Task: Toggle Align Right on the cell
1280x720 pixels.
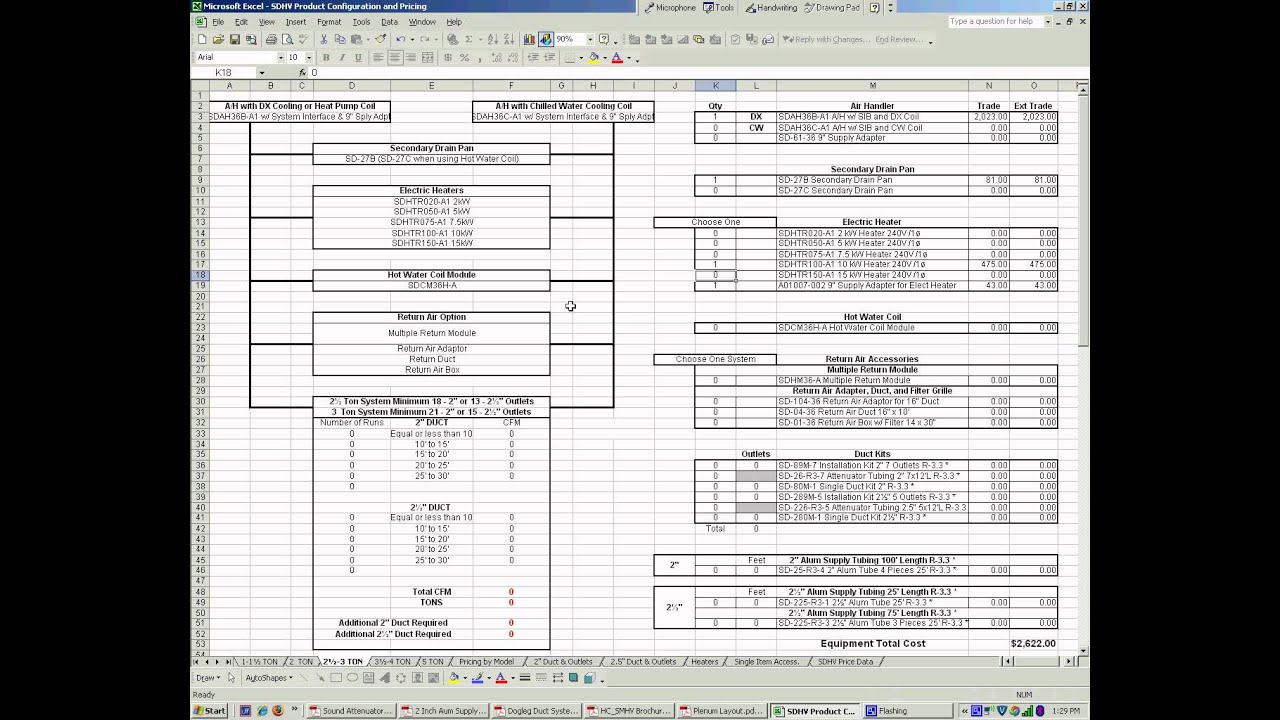Action: pos(411,57)
